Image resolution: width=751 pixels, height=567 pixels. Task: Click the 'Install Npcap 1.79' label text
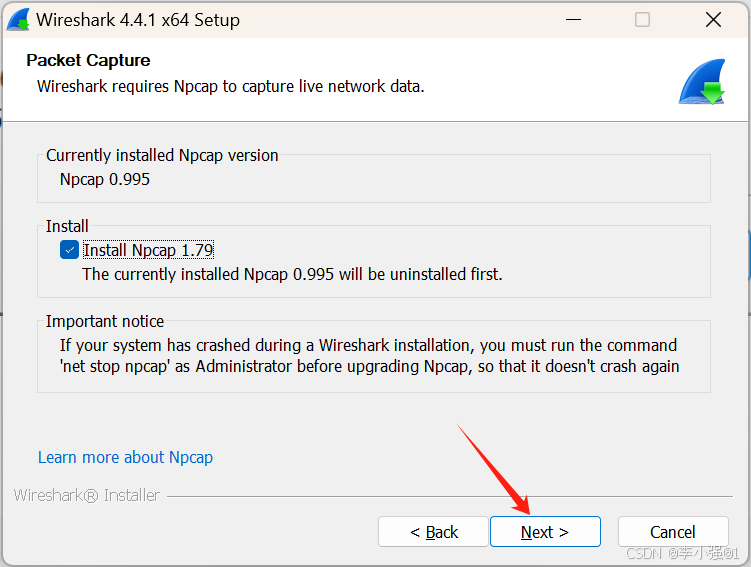point(148,250)
